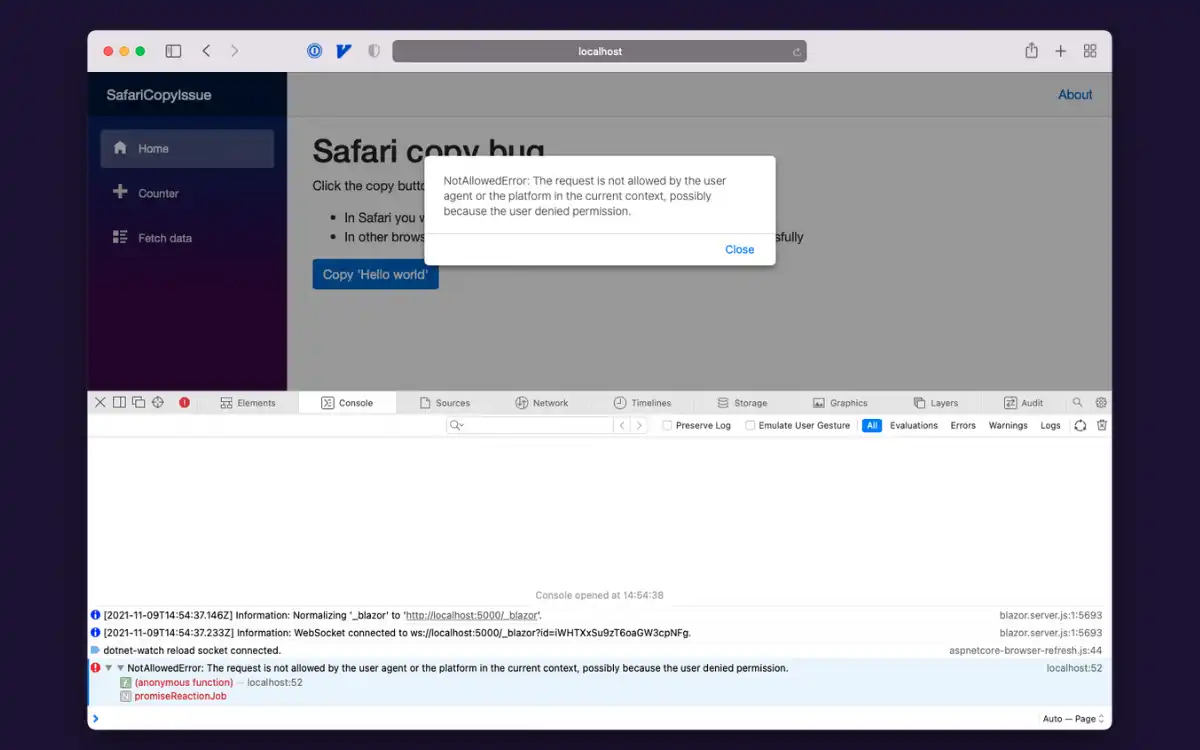Open the Network tab
This screenshot has width=1200, height=750.
point(542,403)
